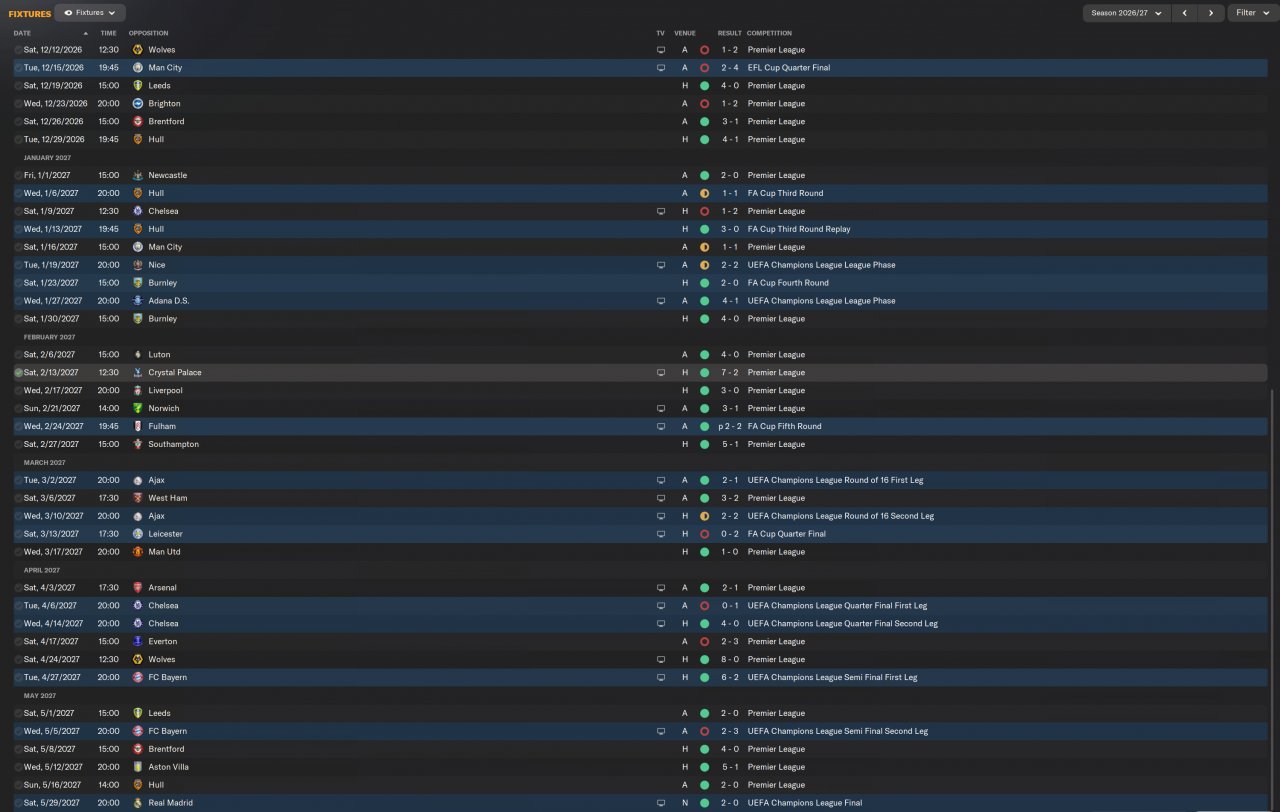Open the 7 - 2 result against Crystal Palace
This screenshot has height=812, width=1280.
[x=729, y=373]
